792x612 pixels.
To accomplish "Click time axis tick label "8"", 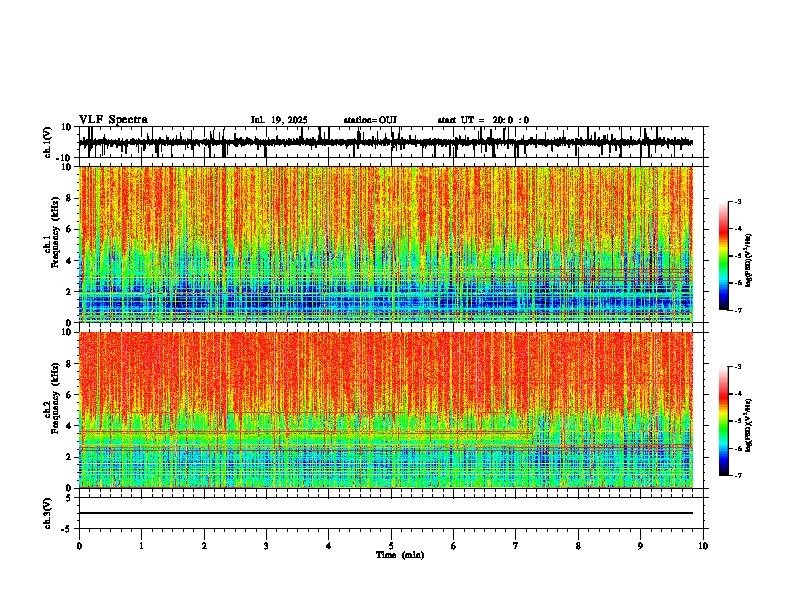I will click(578, 546).
